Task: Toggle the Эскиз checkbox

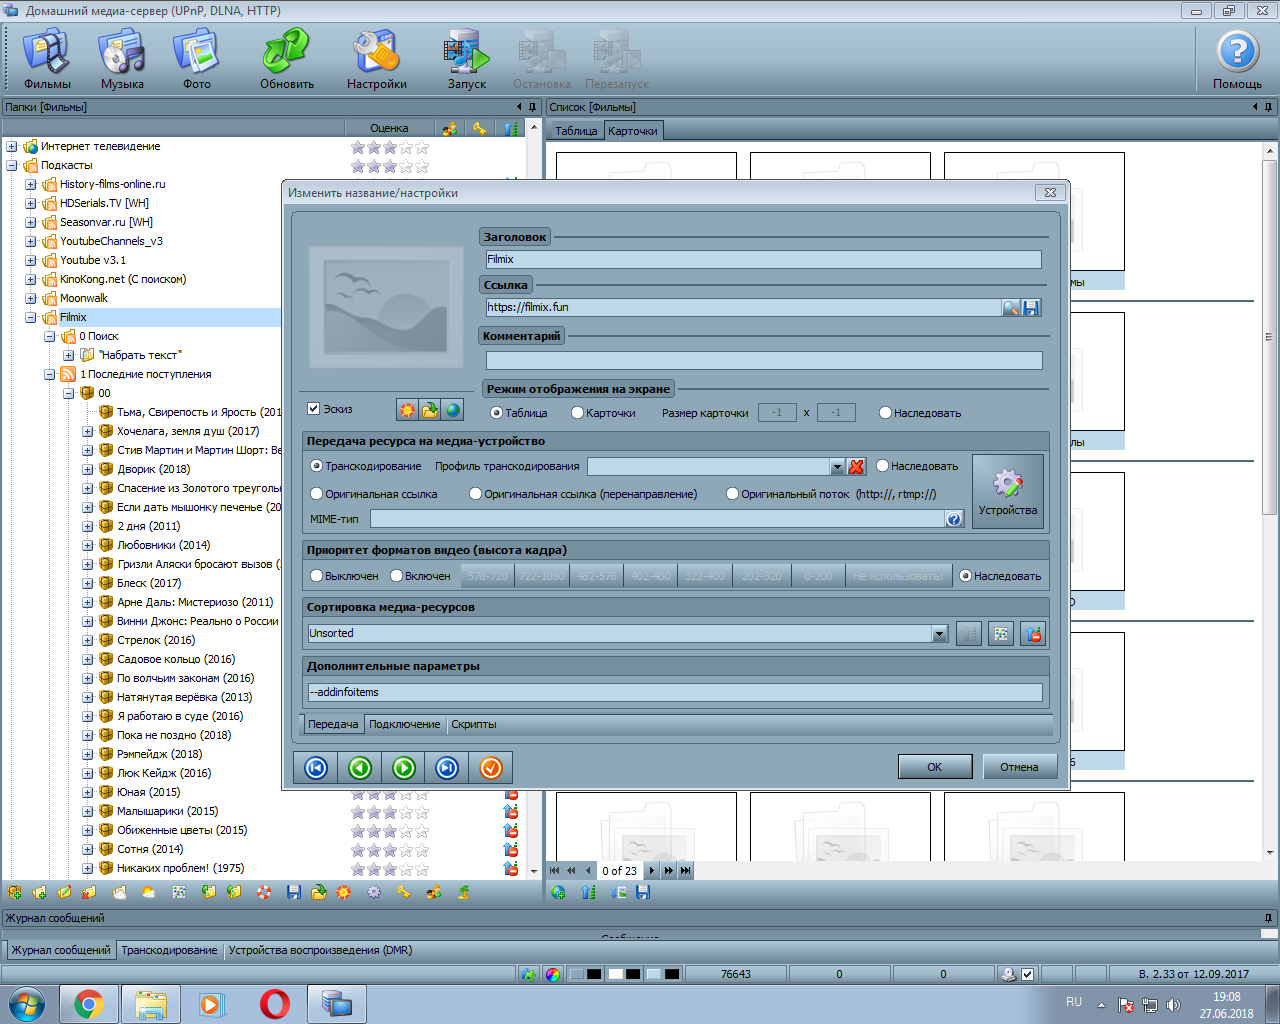Action: (x=314, y=409)
